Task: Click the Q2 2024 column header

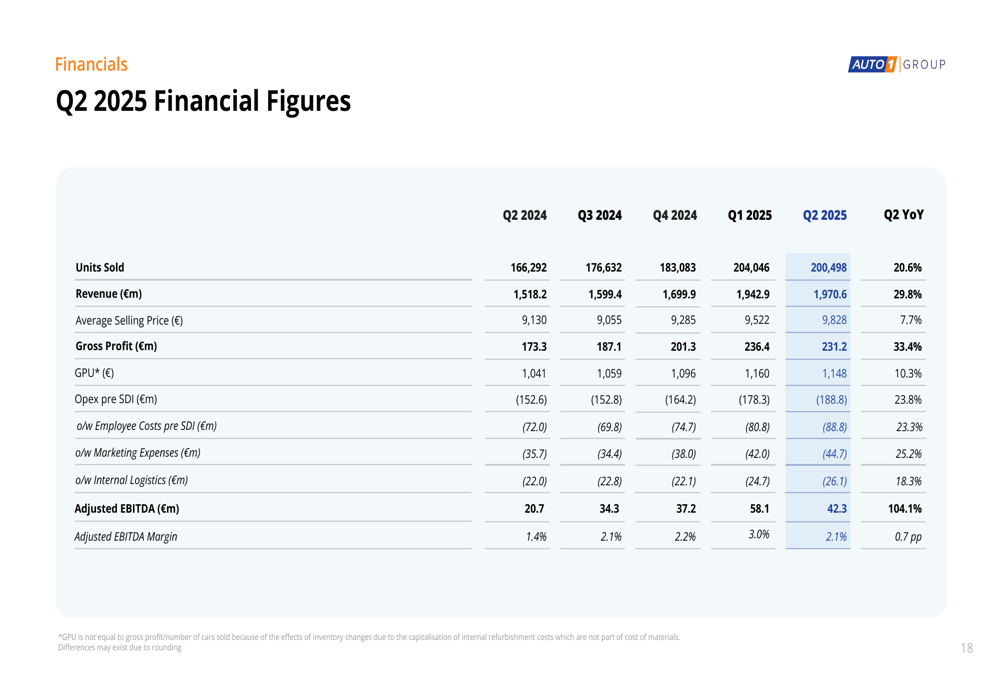Action: coord(524,215)
